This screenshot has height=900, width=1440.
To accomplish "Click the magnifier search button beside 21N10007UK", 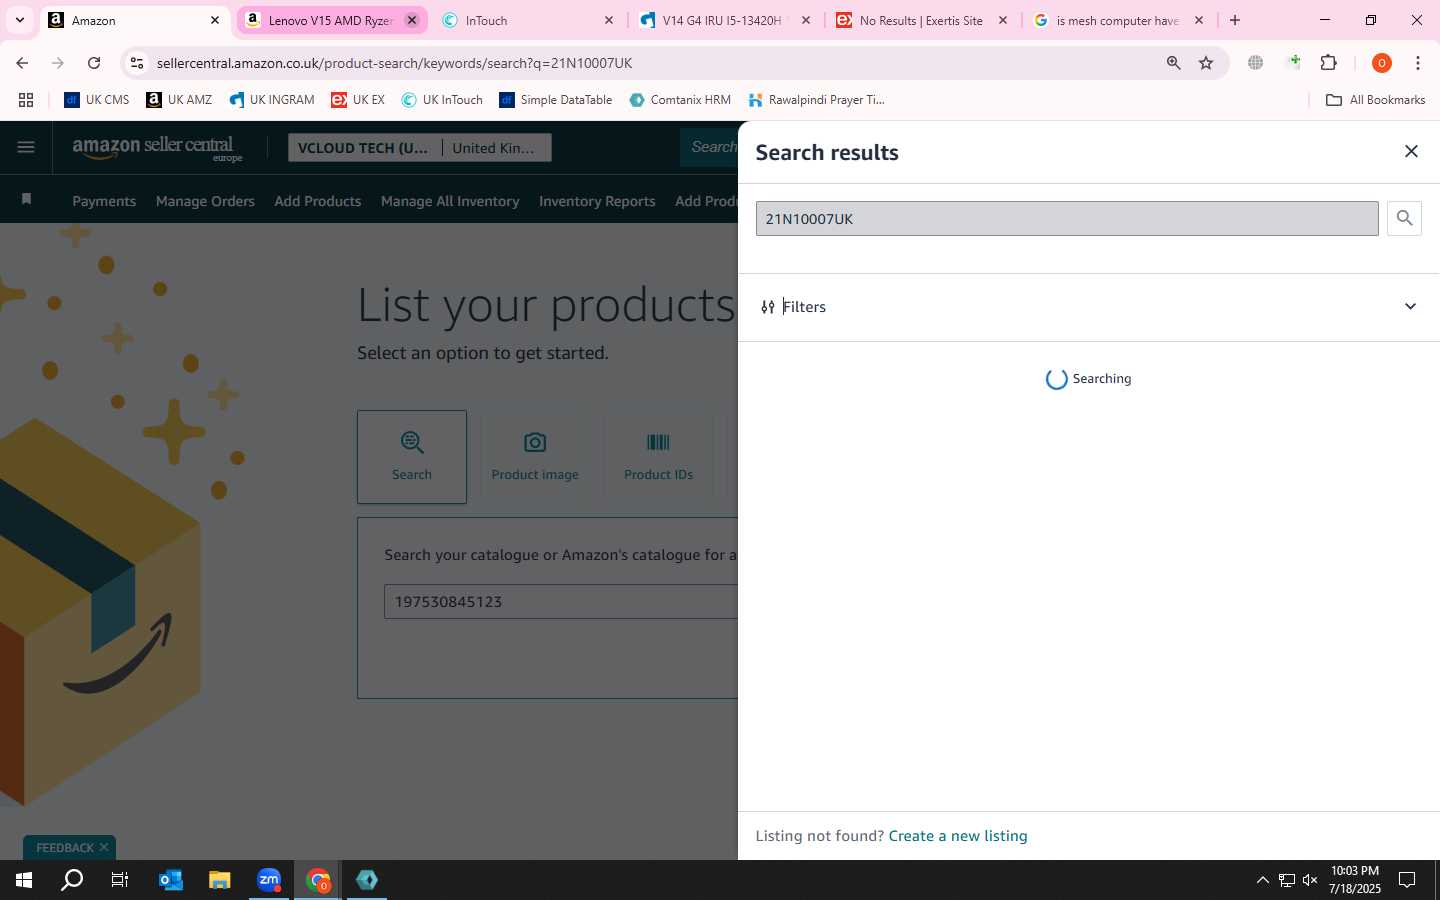I will [x=1404, y=218].
